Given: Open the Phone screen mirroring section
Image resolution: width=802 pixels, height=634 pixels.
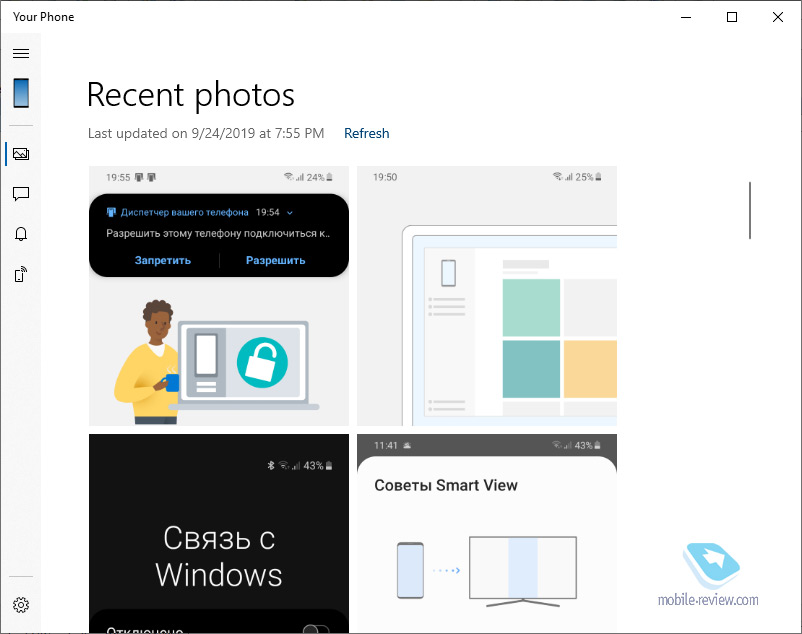Looking at the screenshot, I should click(x=21, y=275).
